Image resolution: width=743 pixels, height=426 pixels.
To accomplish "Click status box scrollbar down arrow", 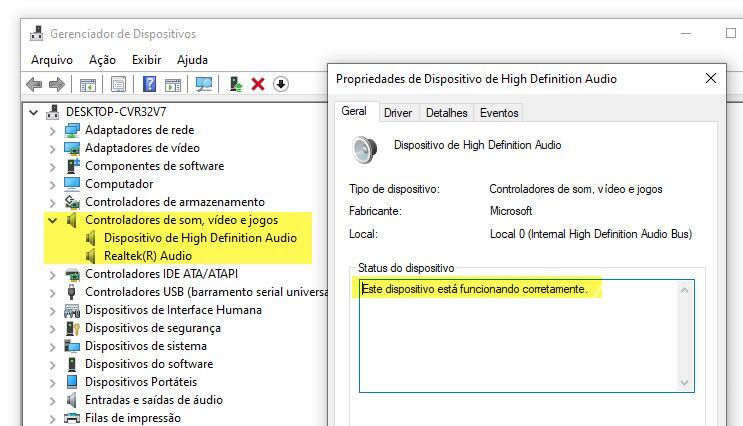I will (684, 382).
